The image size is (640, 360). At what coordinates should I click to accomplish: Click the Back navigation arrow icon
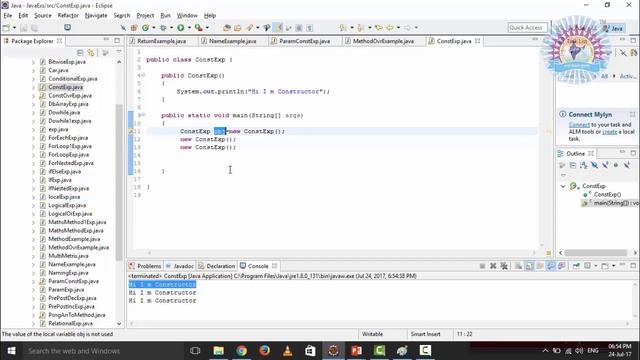click(x=390, y=28)
